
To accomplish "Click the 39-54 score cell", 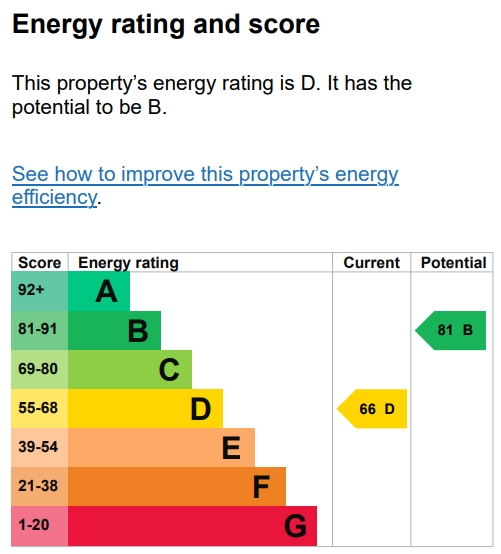I will click(40, 448).
